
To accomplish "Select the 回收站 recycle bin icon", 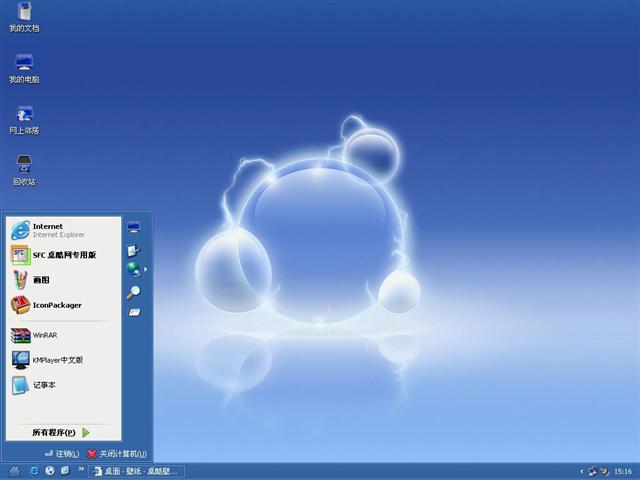I will (24, 171).
